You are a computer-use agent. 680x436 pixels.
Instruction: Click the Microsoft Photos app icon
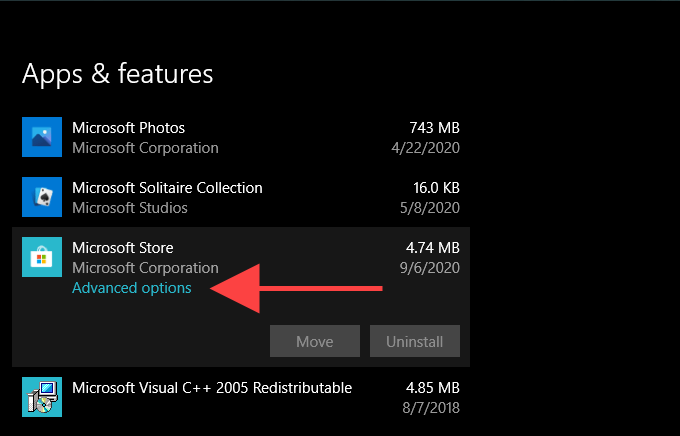click(42, 138)
